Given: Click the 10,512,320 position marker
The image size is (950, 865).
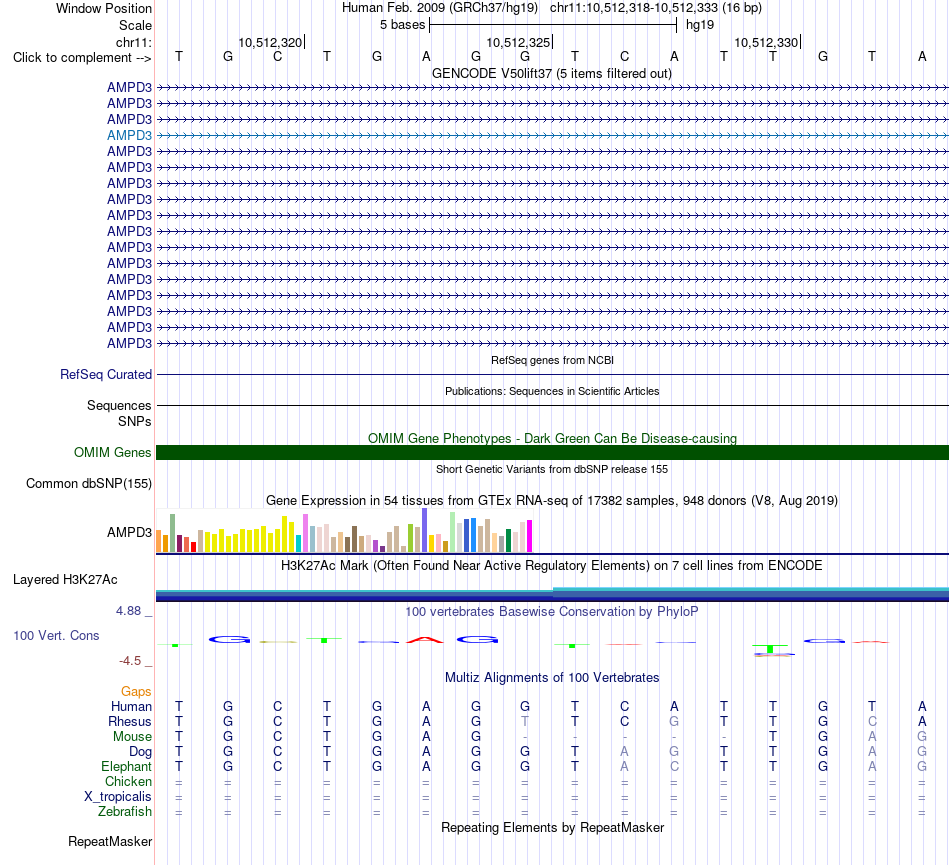Looking at the screenshot, I should click(270, 42).
